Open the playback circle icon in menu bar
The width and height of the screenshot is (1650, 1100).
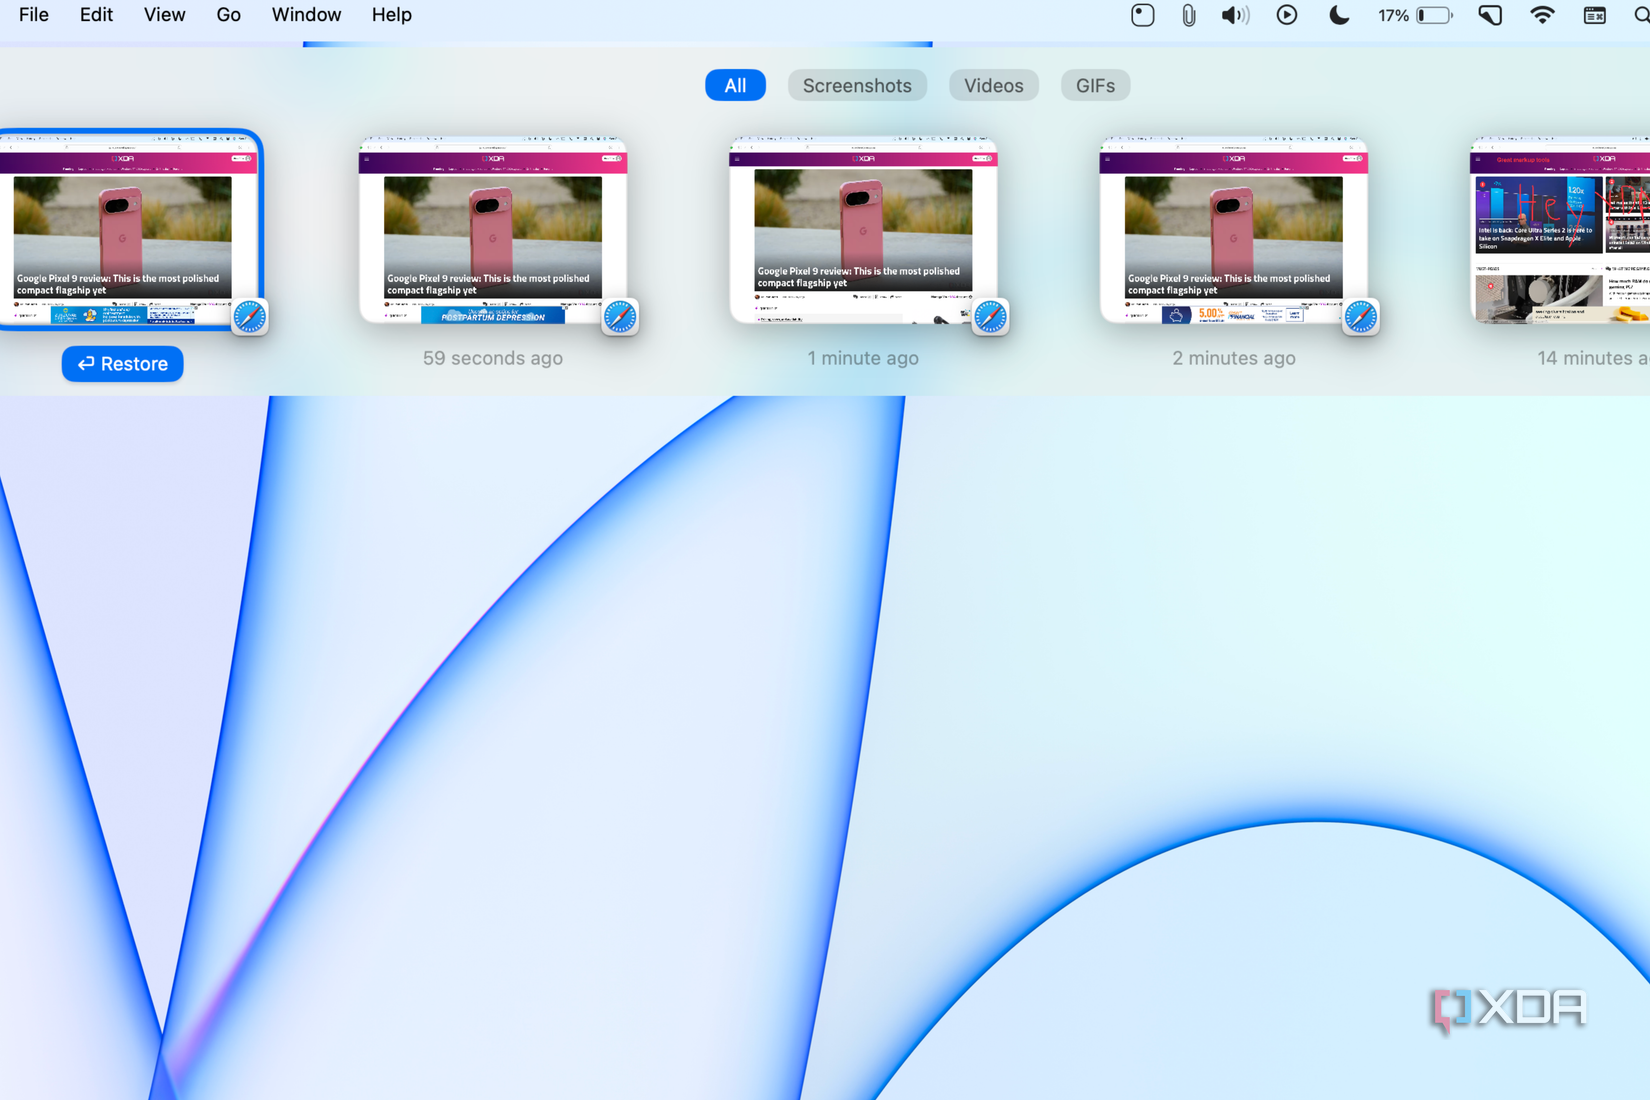1287,15
